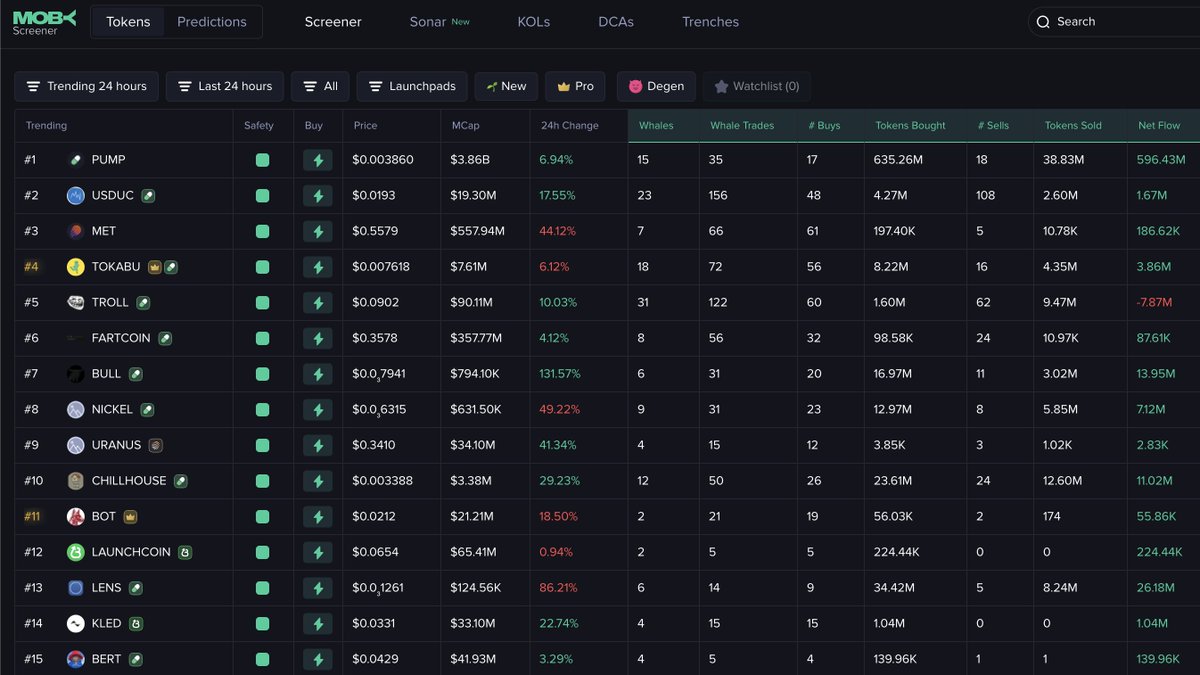This screenshot has width=1200, height=675.
Task: Open the Launchpads filter dropdown
Action: [x=412, y=86]
